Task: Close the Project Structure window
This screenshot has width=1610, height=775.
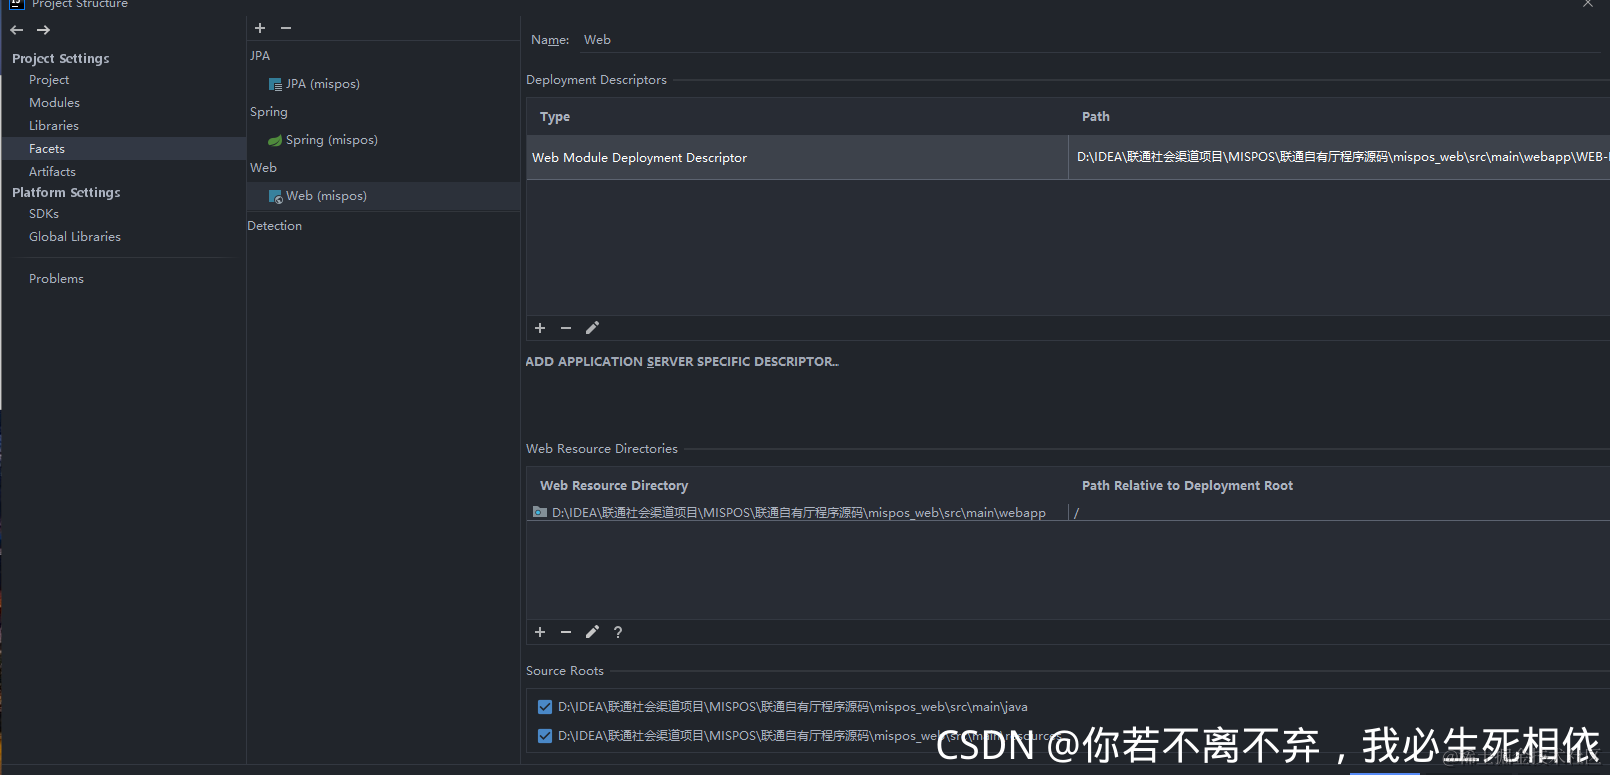Action: tap(1588, 4)
